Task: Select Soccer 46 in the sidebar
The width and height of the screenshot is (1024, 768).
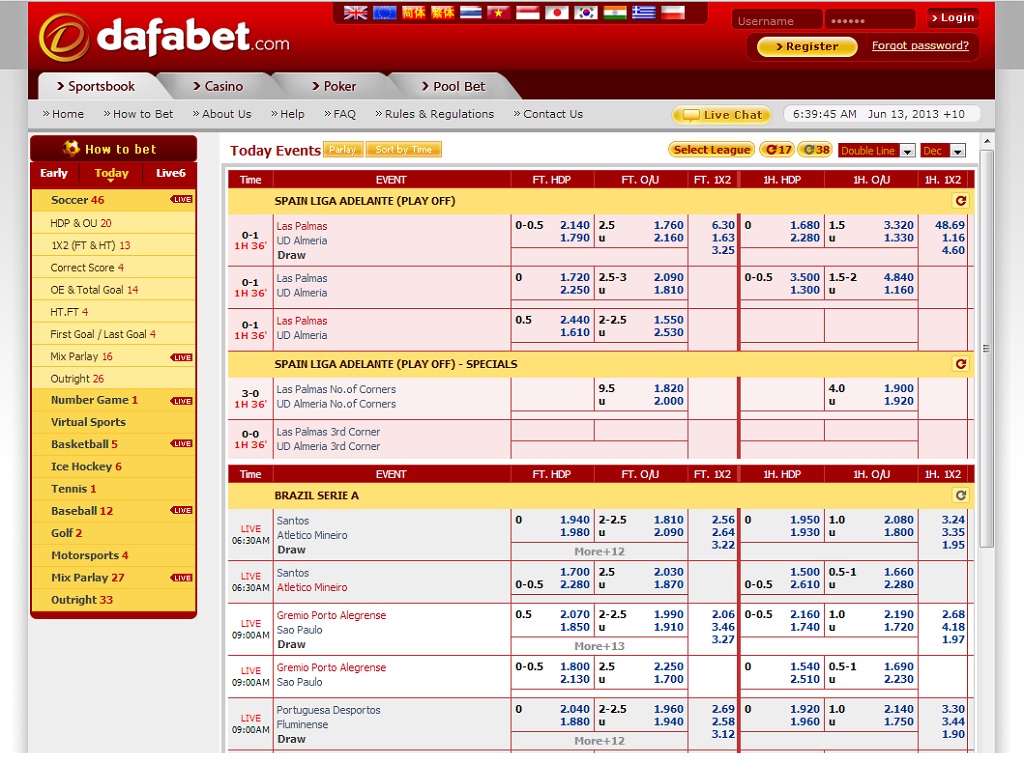Action: 114,200
